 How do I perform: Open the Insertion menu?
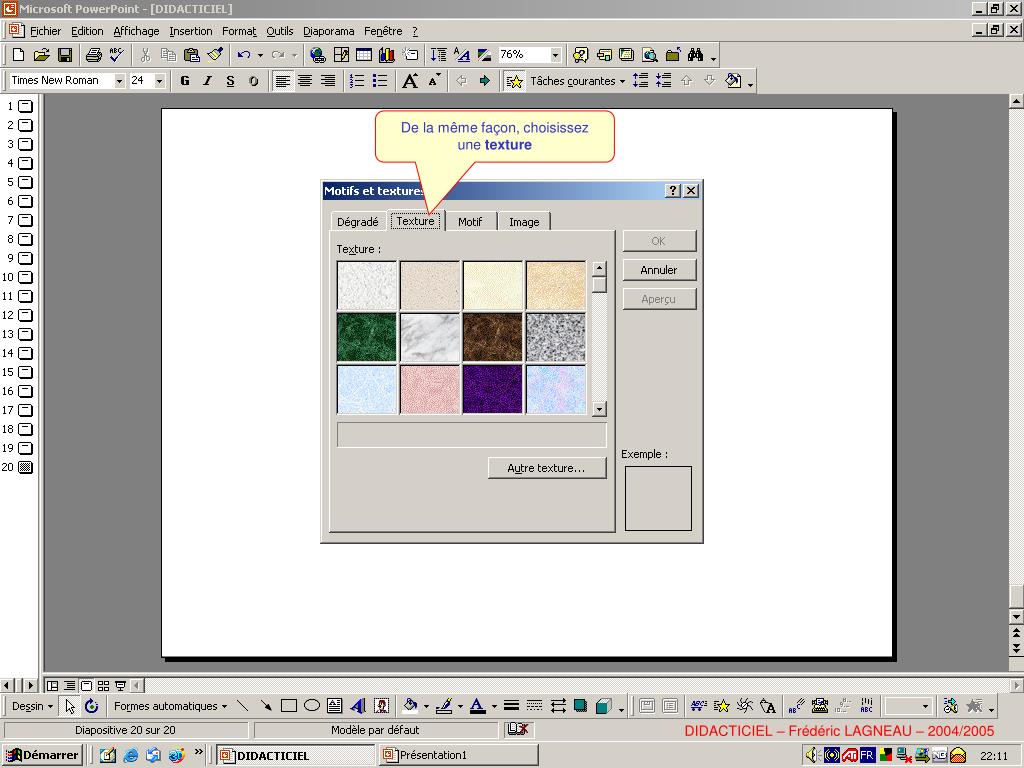pyautogui.click(x=191, y=31)
